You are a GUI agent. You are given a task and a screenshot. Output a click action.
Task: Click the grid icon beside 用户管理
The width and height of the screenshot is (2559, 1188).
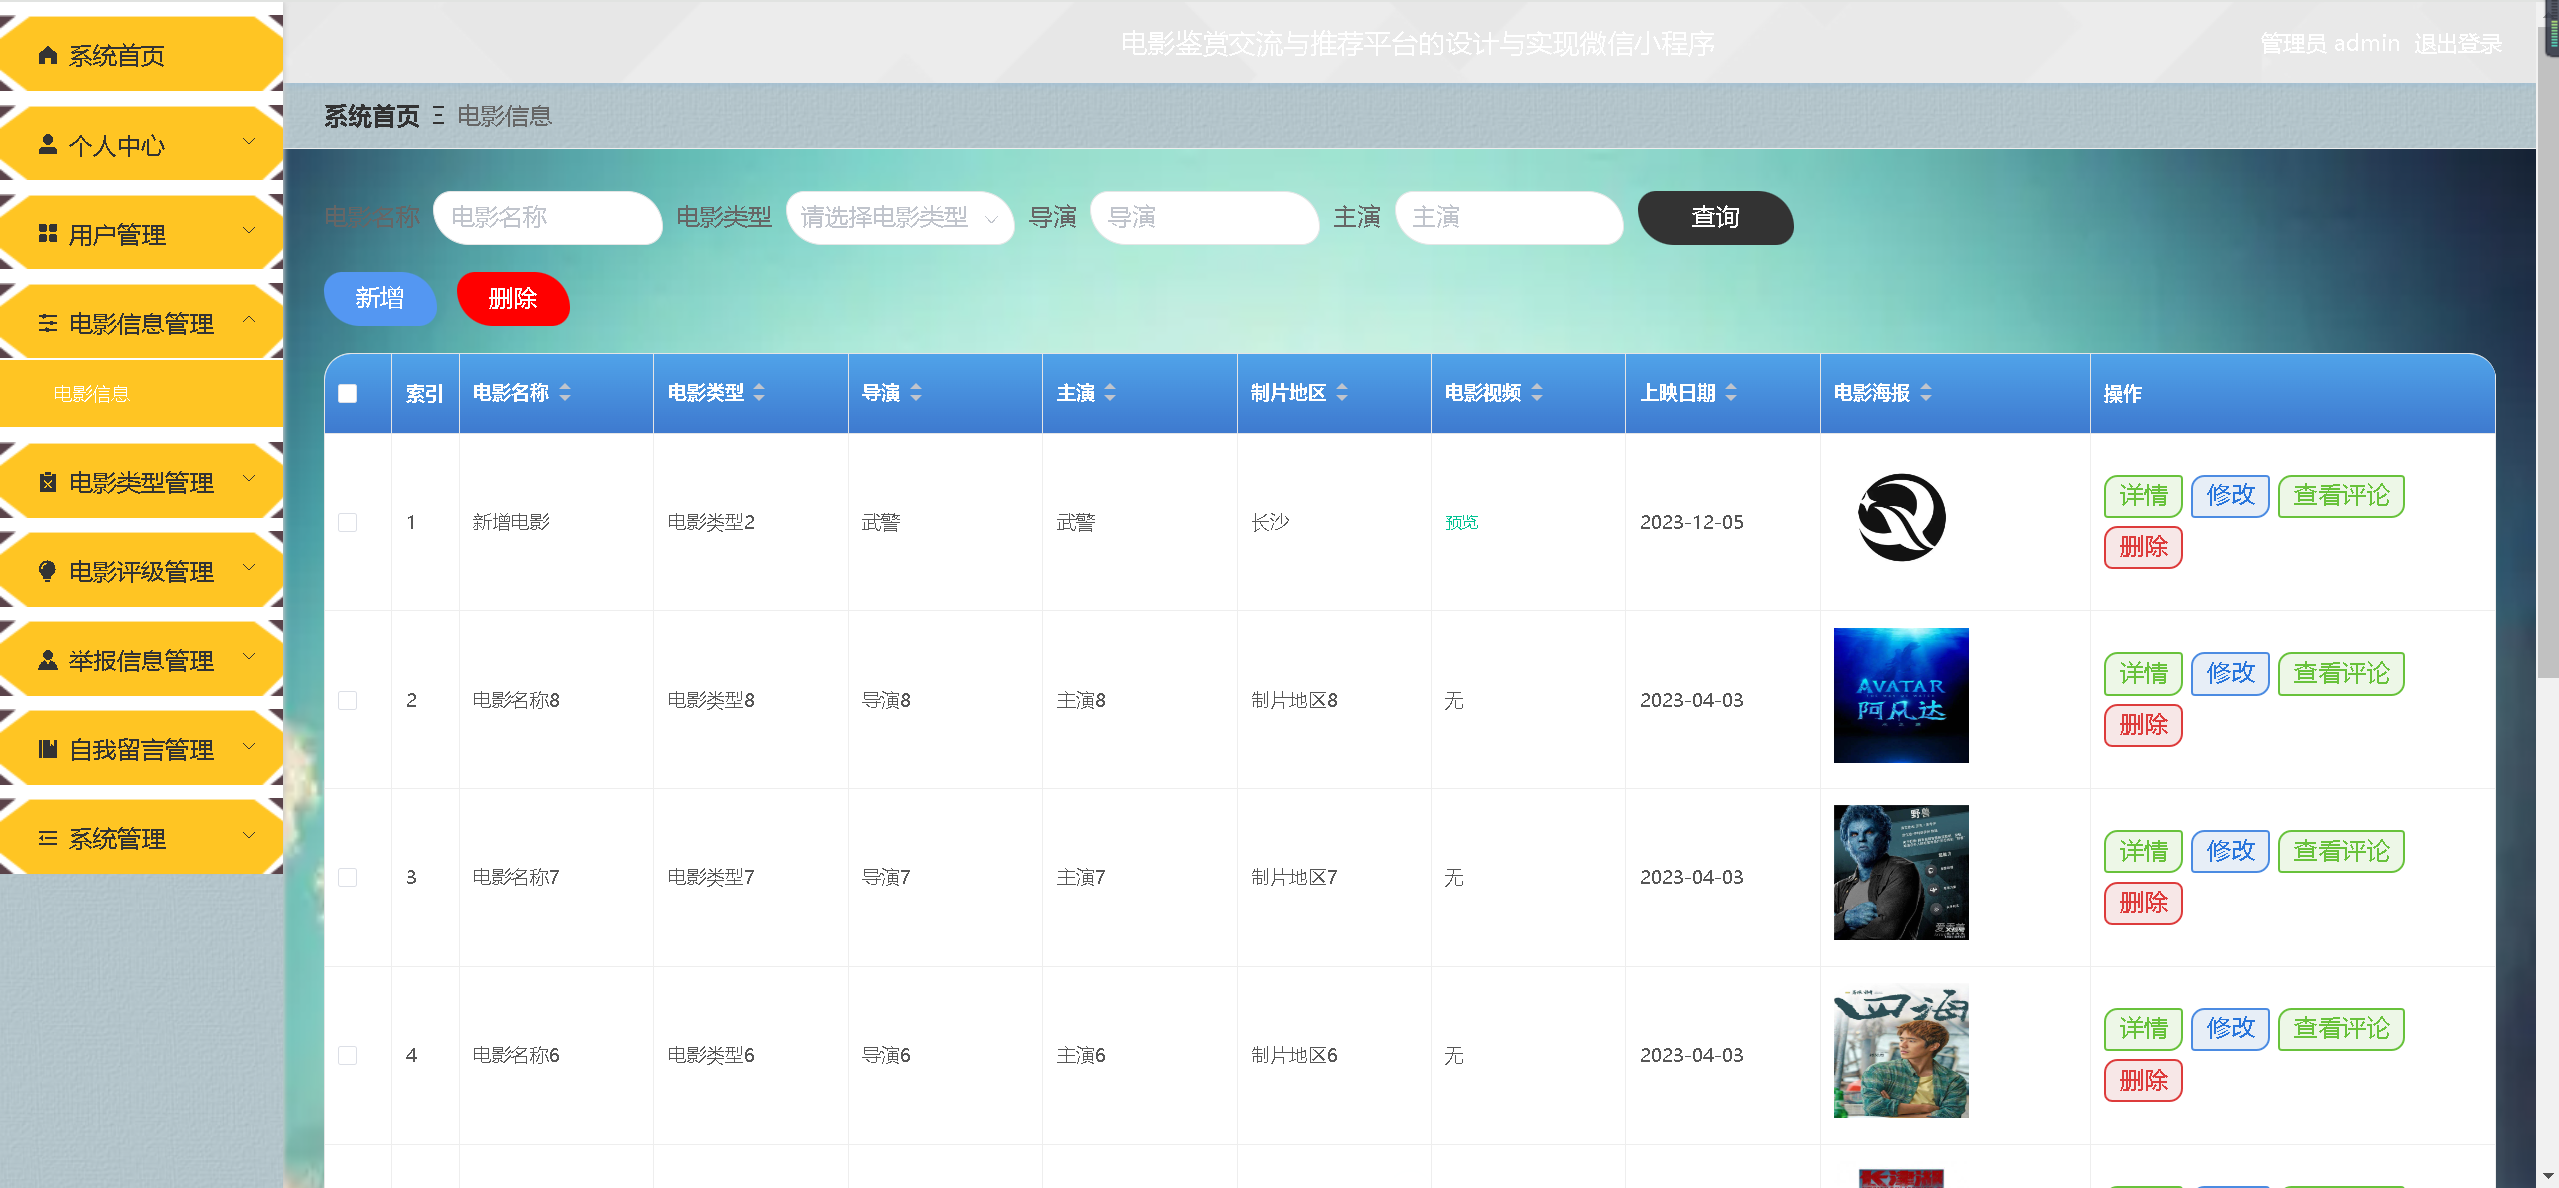click(47, 233)
